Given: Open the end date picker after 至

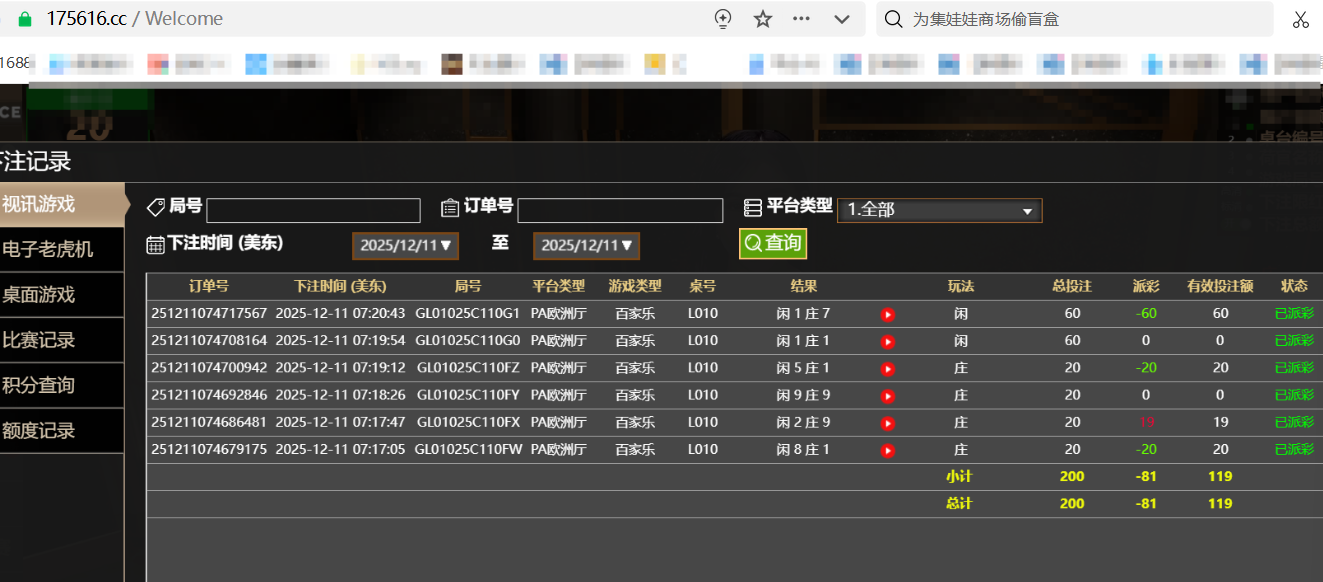Looking at the screenshot, I should [586, 245].
